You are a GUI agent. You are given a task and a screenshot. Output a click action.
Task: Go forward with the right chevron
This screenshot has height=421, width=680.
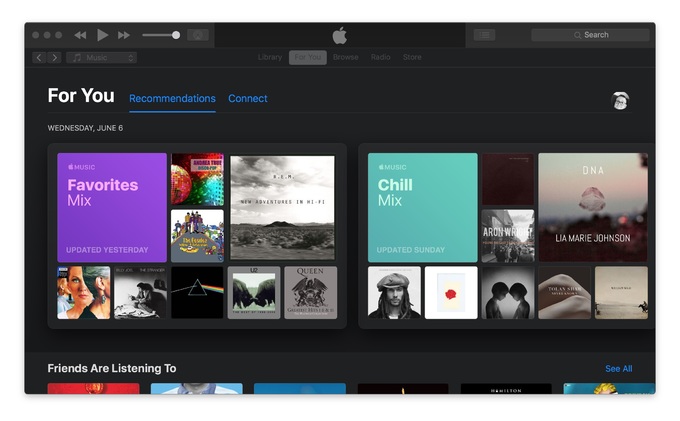coord(54,57)
